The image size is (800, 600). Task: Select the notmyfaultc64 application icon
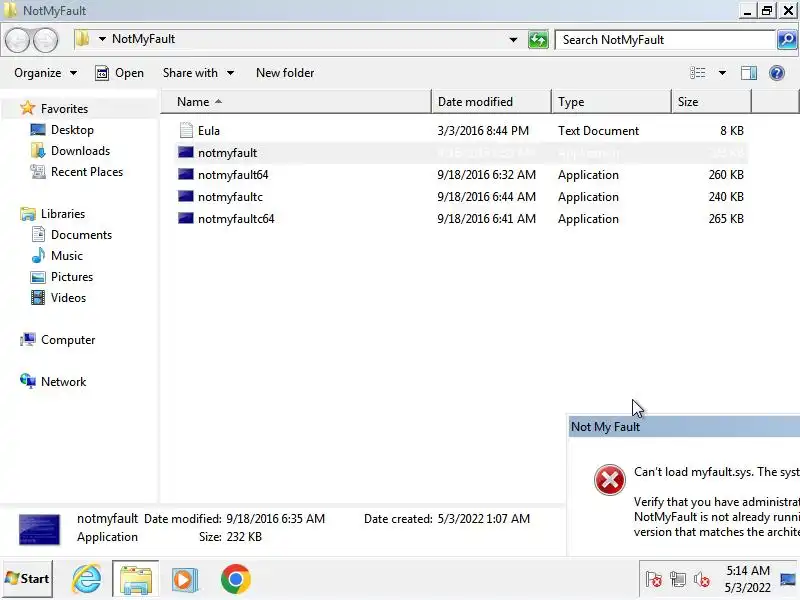[186, 218]
